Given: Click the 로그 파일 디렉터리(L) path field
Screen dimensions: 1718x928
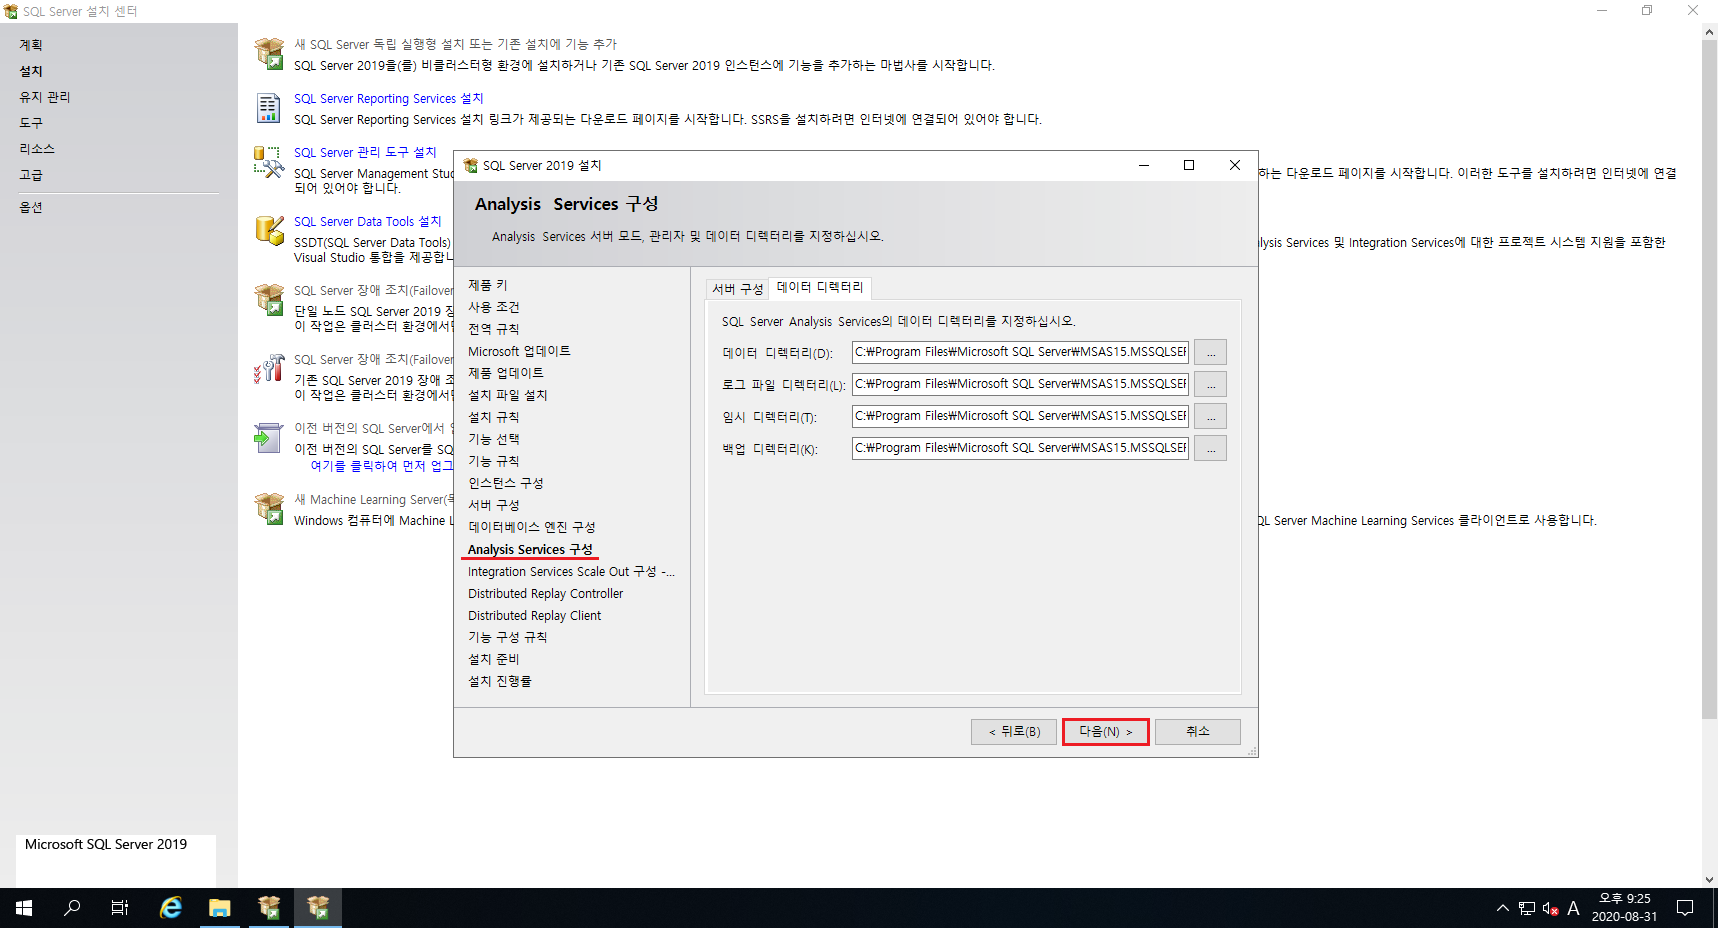Looking at the screenshot, I should click(x=1020, y=384).
